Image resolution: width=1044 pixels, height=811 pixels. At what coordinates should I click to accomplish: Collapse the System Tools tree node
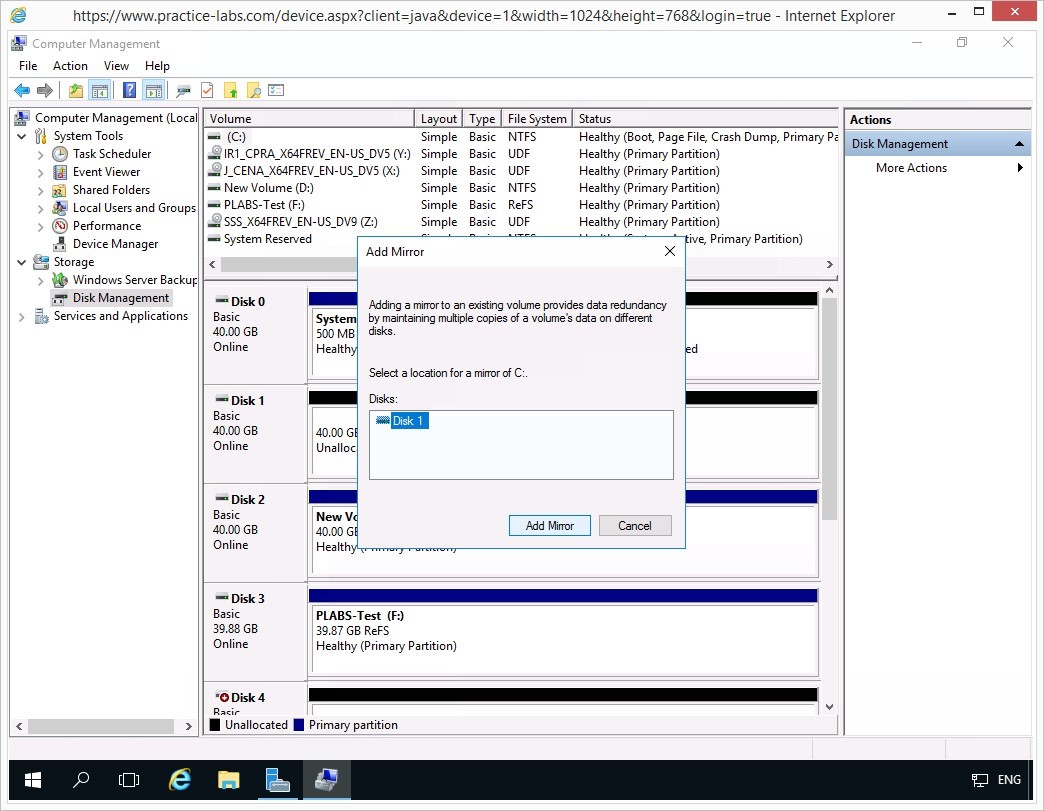[22, 136]
